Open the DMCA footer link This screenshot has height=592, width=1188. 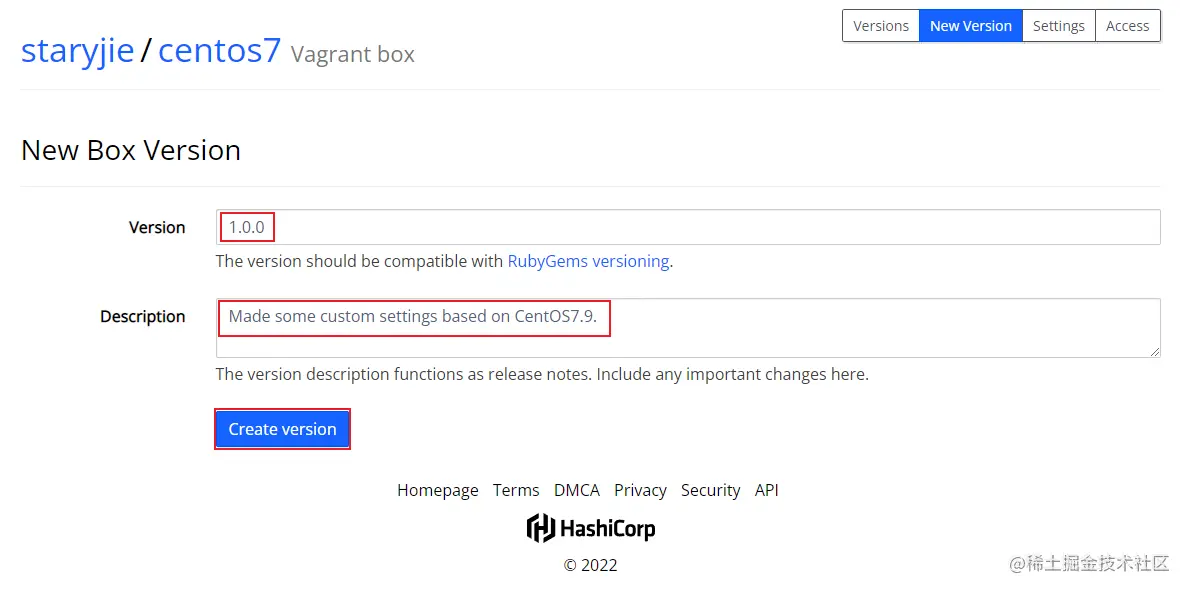[577, 490]
